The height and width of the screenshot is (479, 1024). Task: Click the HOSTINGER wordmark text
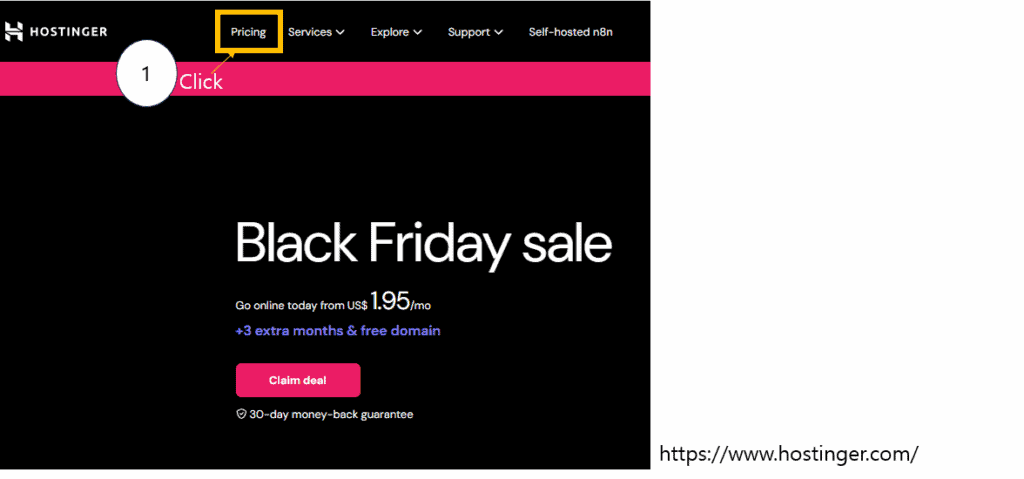click(69, 32)
